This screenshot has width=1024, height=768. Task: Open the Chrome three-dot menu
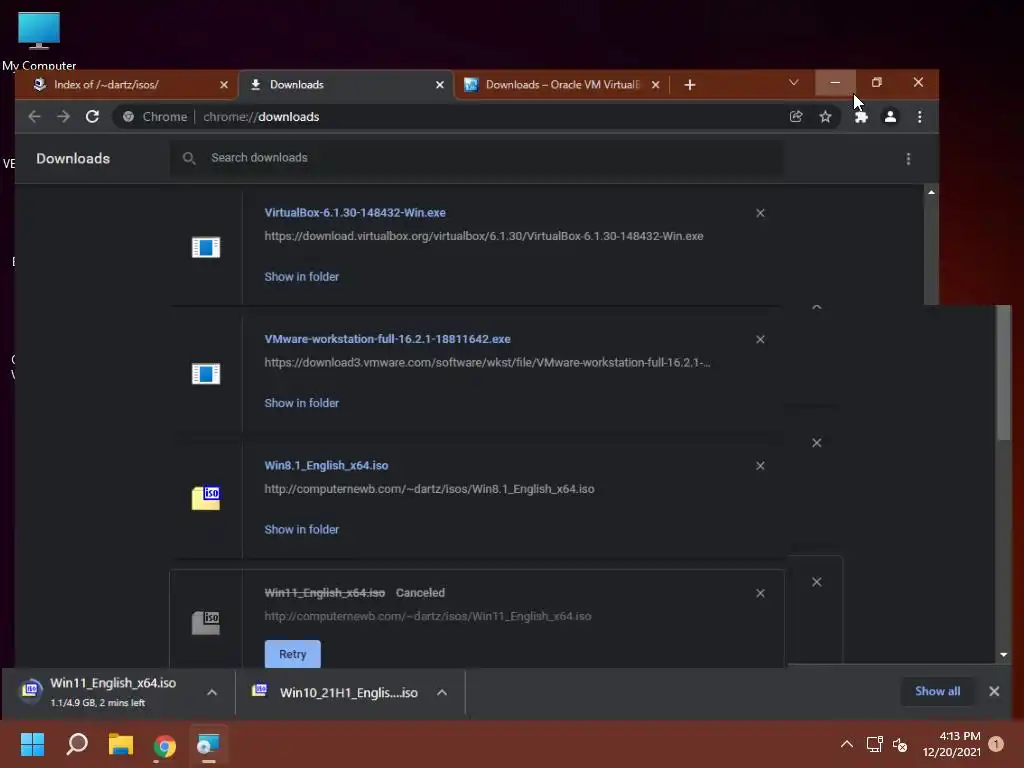(920, 116)
